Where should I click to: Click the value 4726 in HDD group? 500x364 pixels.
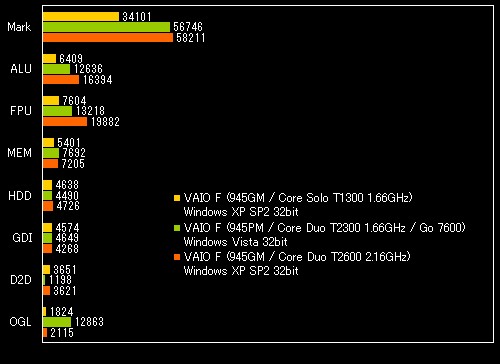tap(68, 206)
